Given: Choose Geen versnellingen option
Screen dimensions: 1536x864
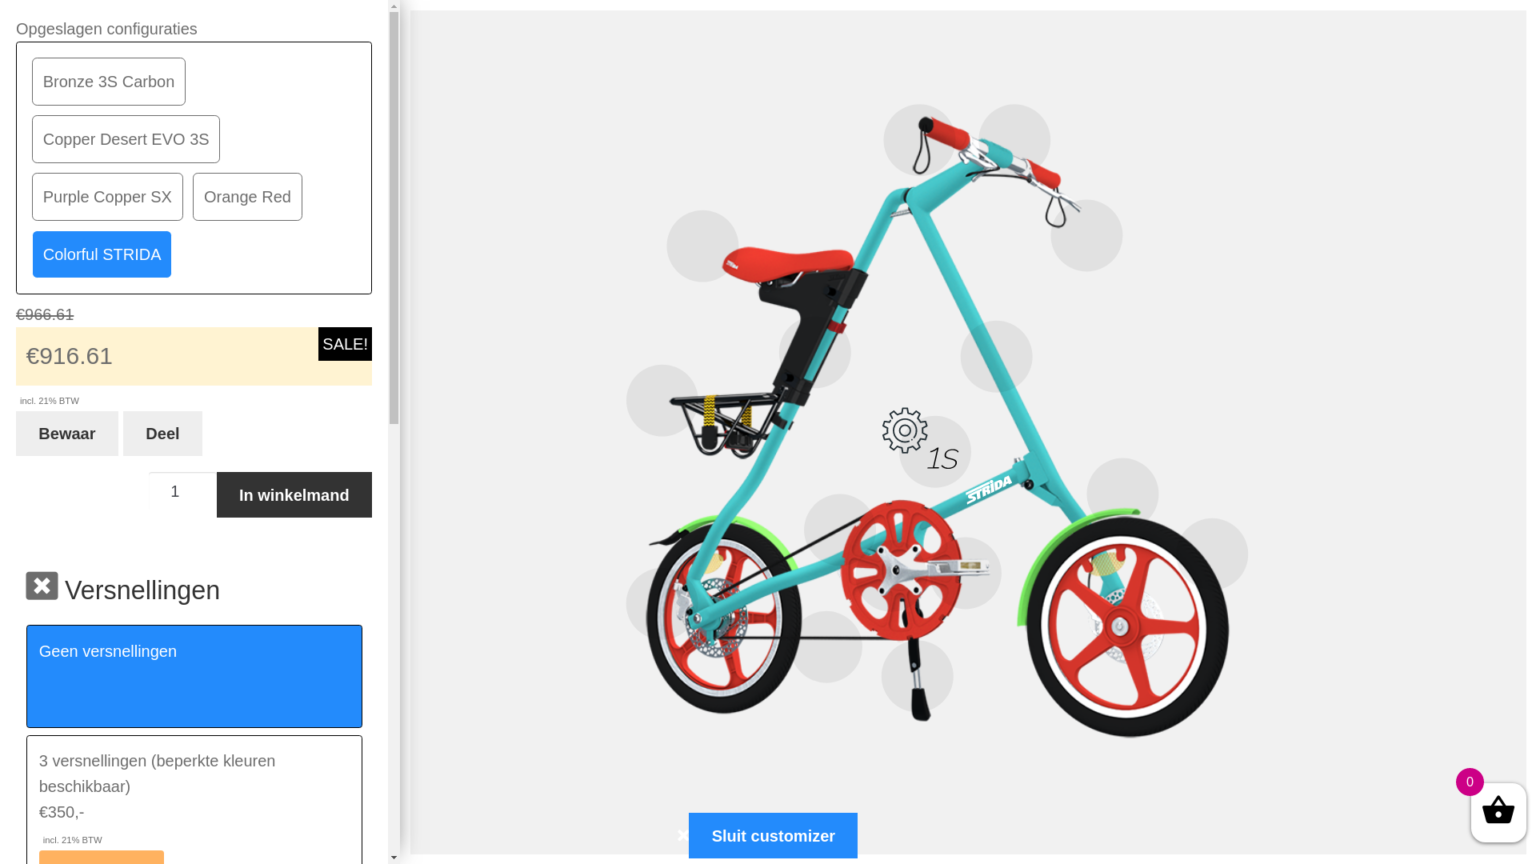Looking at the screenshot, I should [x=194, y=676].
